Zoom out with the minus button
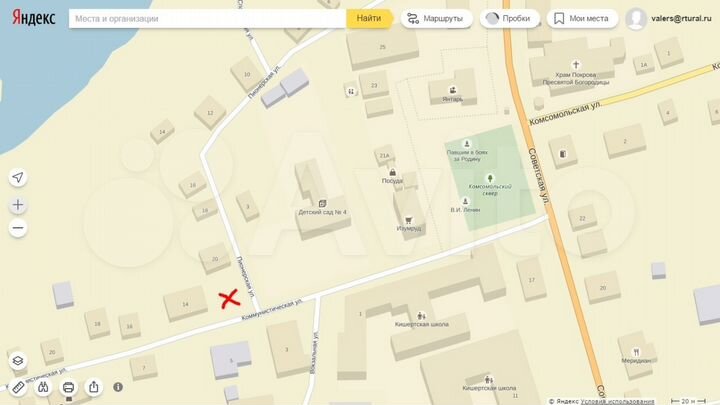This screenshot has height=405, width=720. [18, 228]
